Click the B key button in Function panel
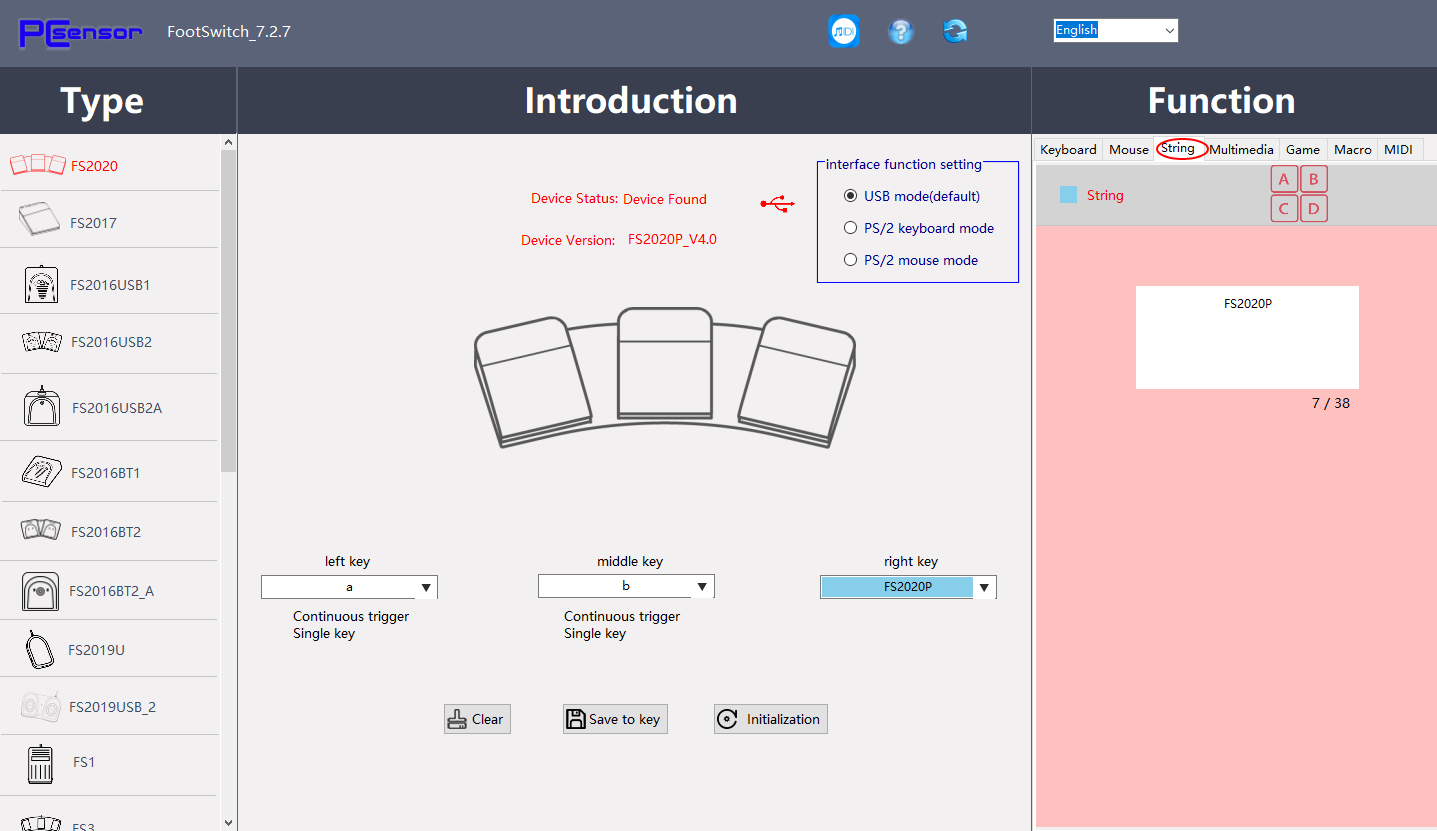1437x831 pixels. point(1314,180)
